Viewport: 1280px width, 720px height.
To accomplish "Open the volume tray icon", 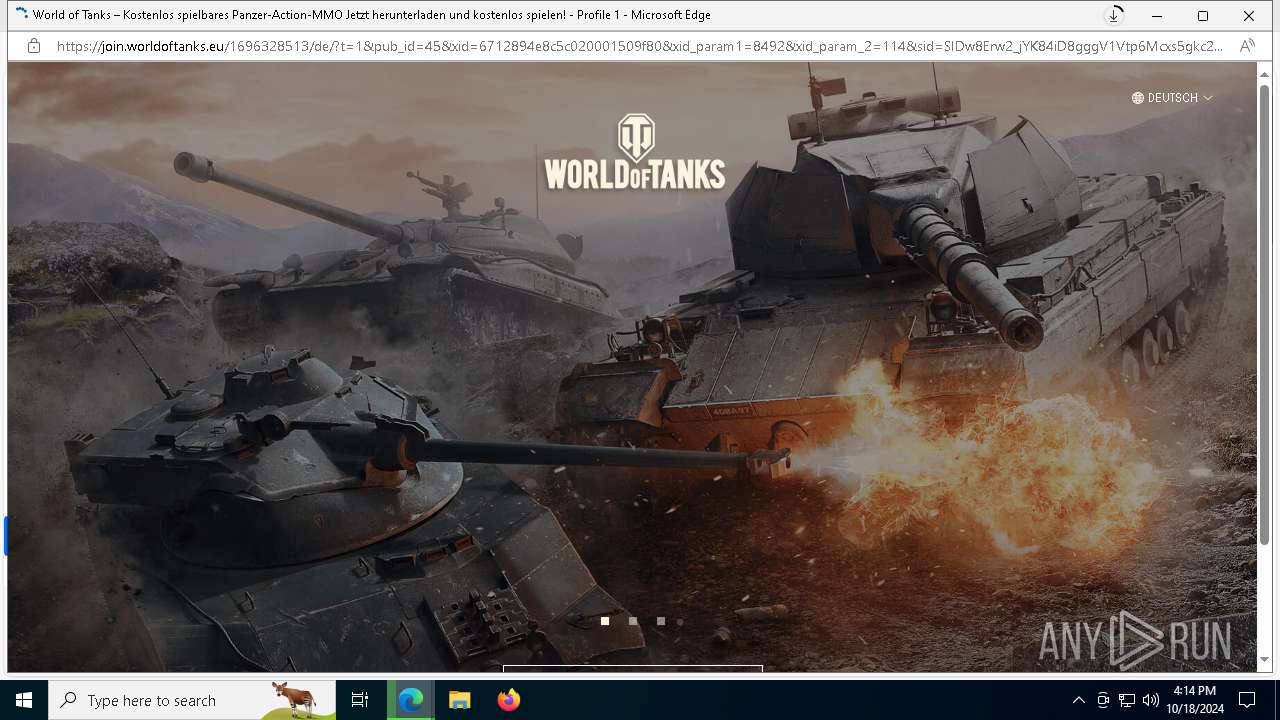I will [1151, 700].
